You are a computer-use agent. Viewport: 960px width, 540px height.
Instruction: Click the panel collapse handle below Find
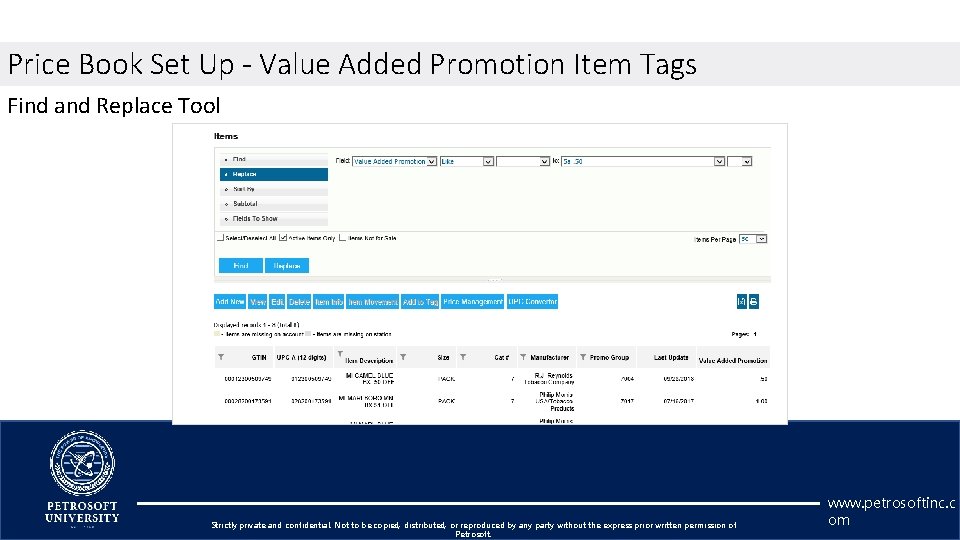[495, 280]
